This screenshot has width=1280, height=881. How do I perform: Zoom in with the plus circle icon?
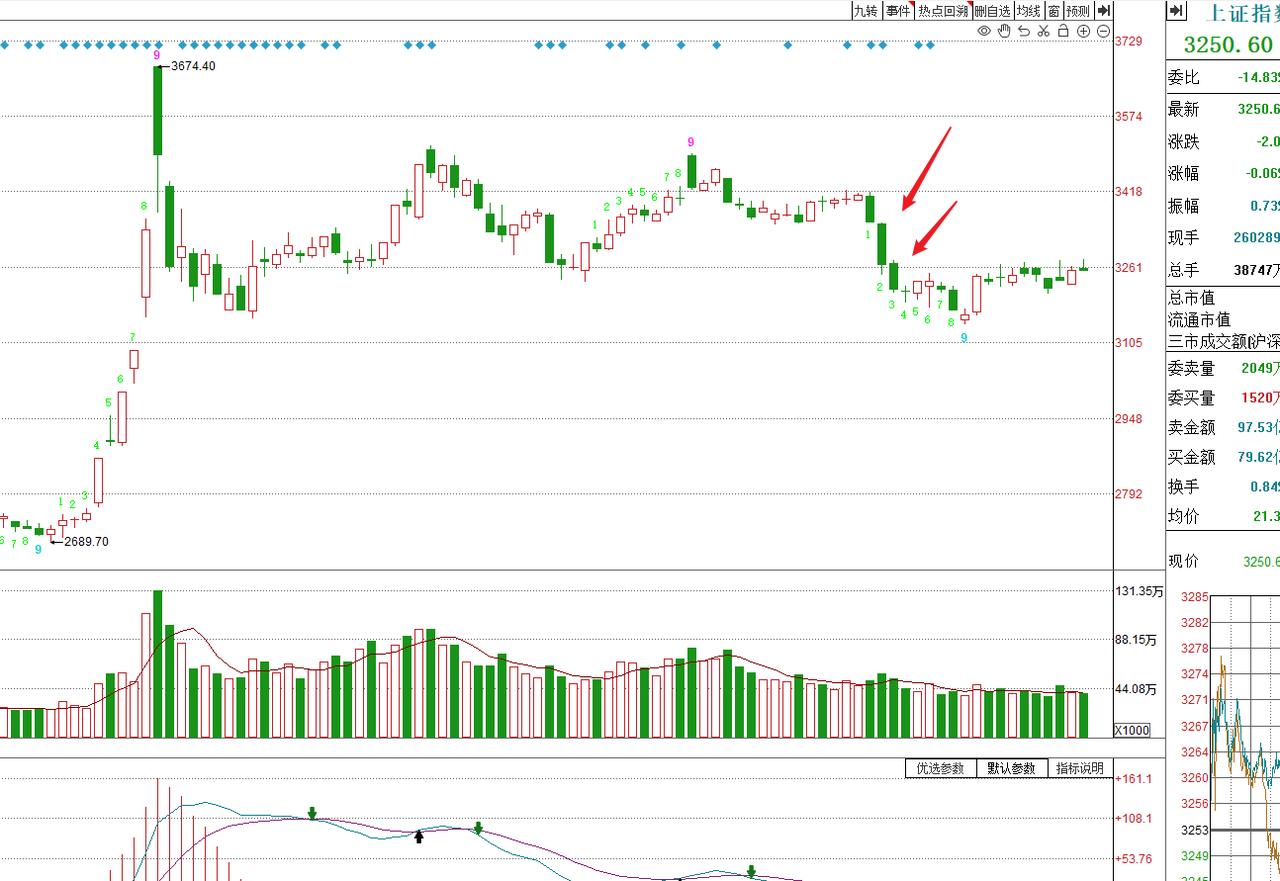coord(1083,31)
